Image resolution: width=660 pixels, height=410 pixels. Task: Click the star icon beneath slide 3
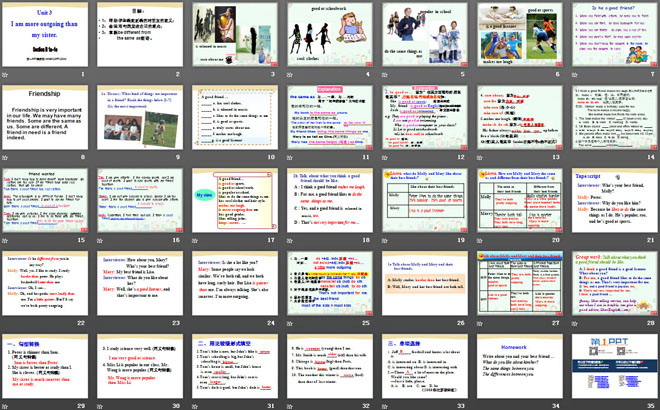[x=194, y=74]
